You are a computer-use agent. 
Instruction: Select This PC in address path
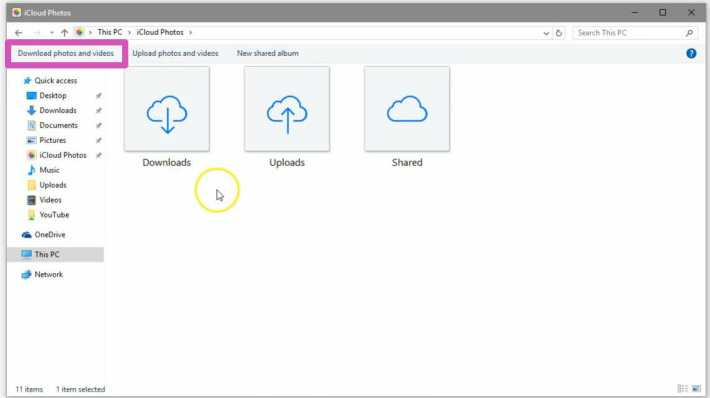pyautogui.click(x=110, y=33)
